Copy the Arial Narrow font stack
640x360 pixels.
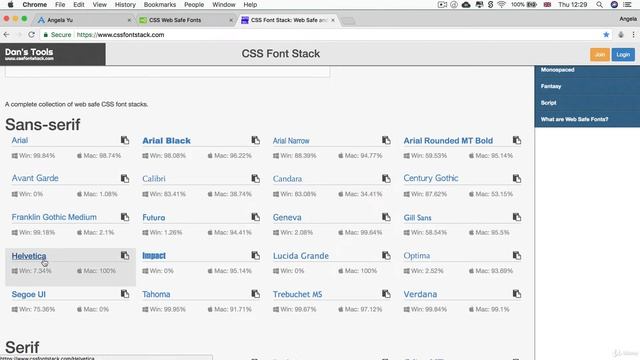[x=386, y=140]
